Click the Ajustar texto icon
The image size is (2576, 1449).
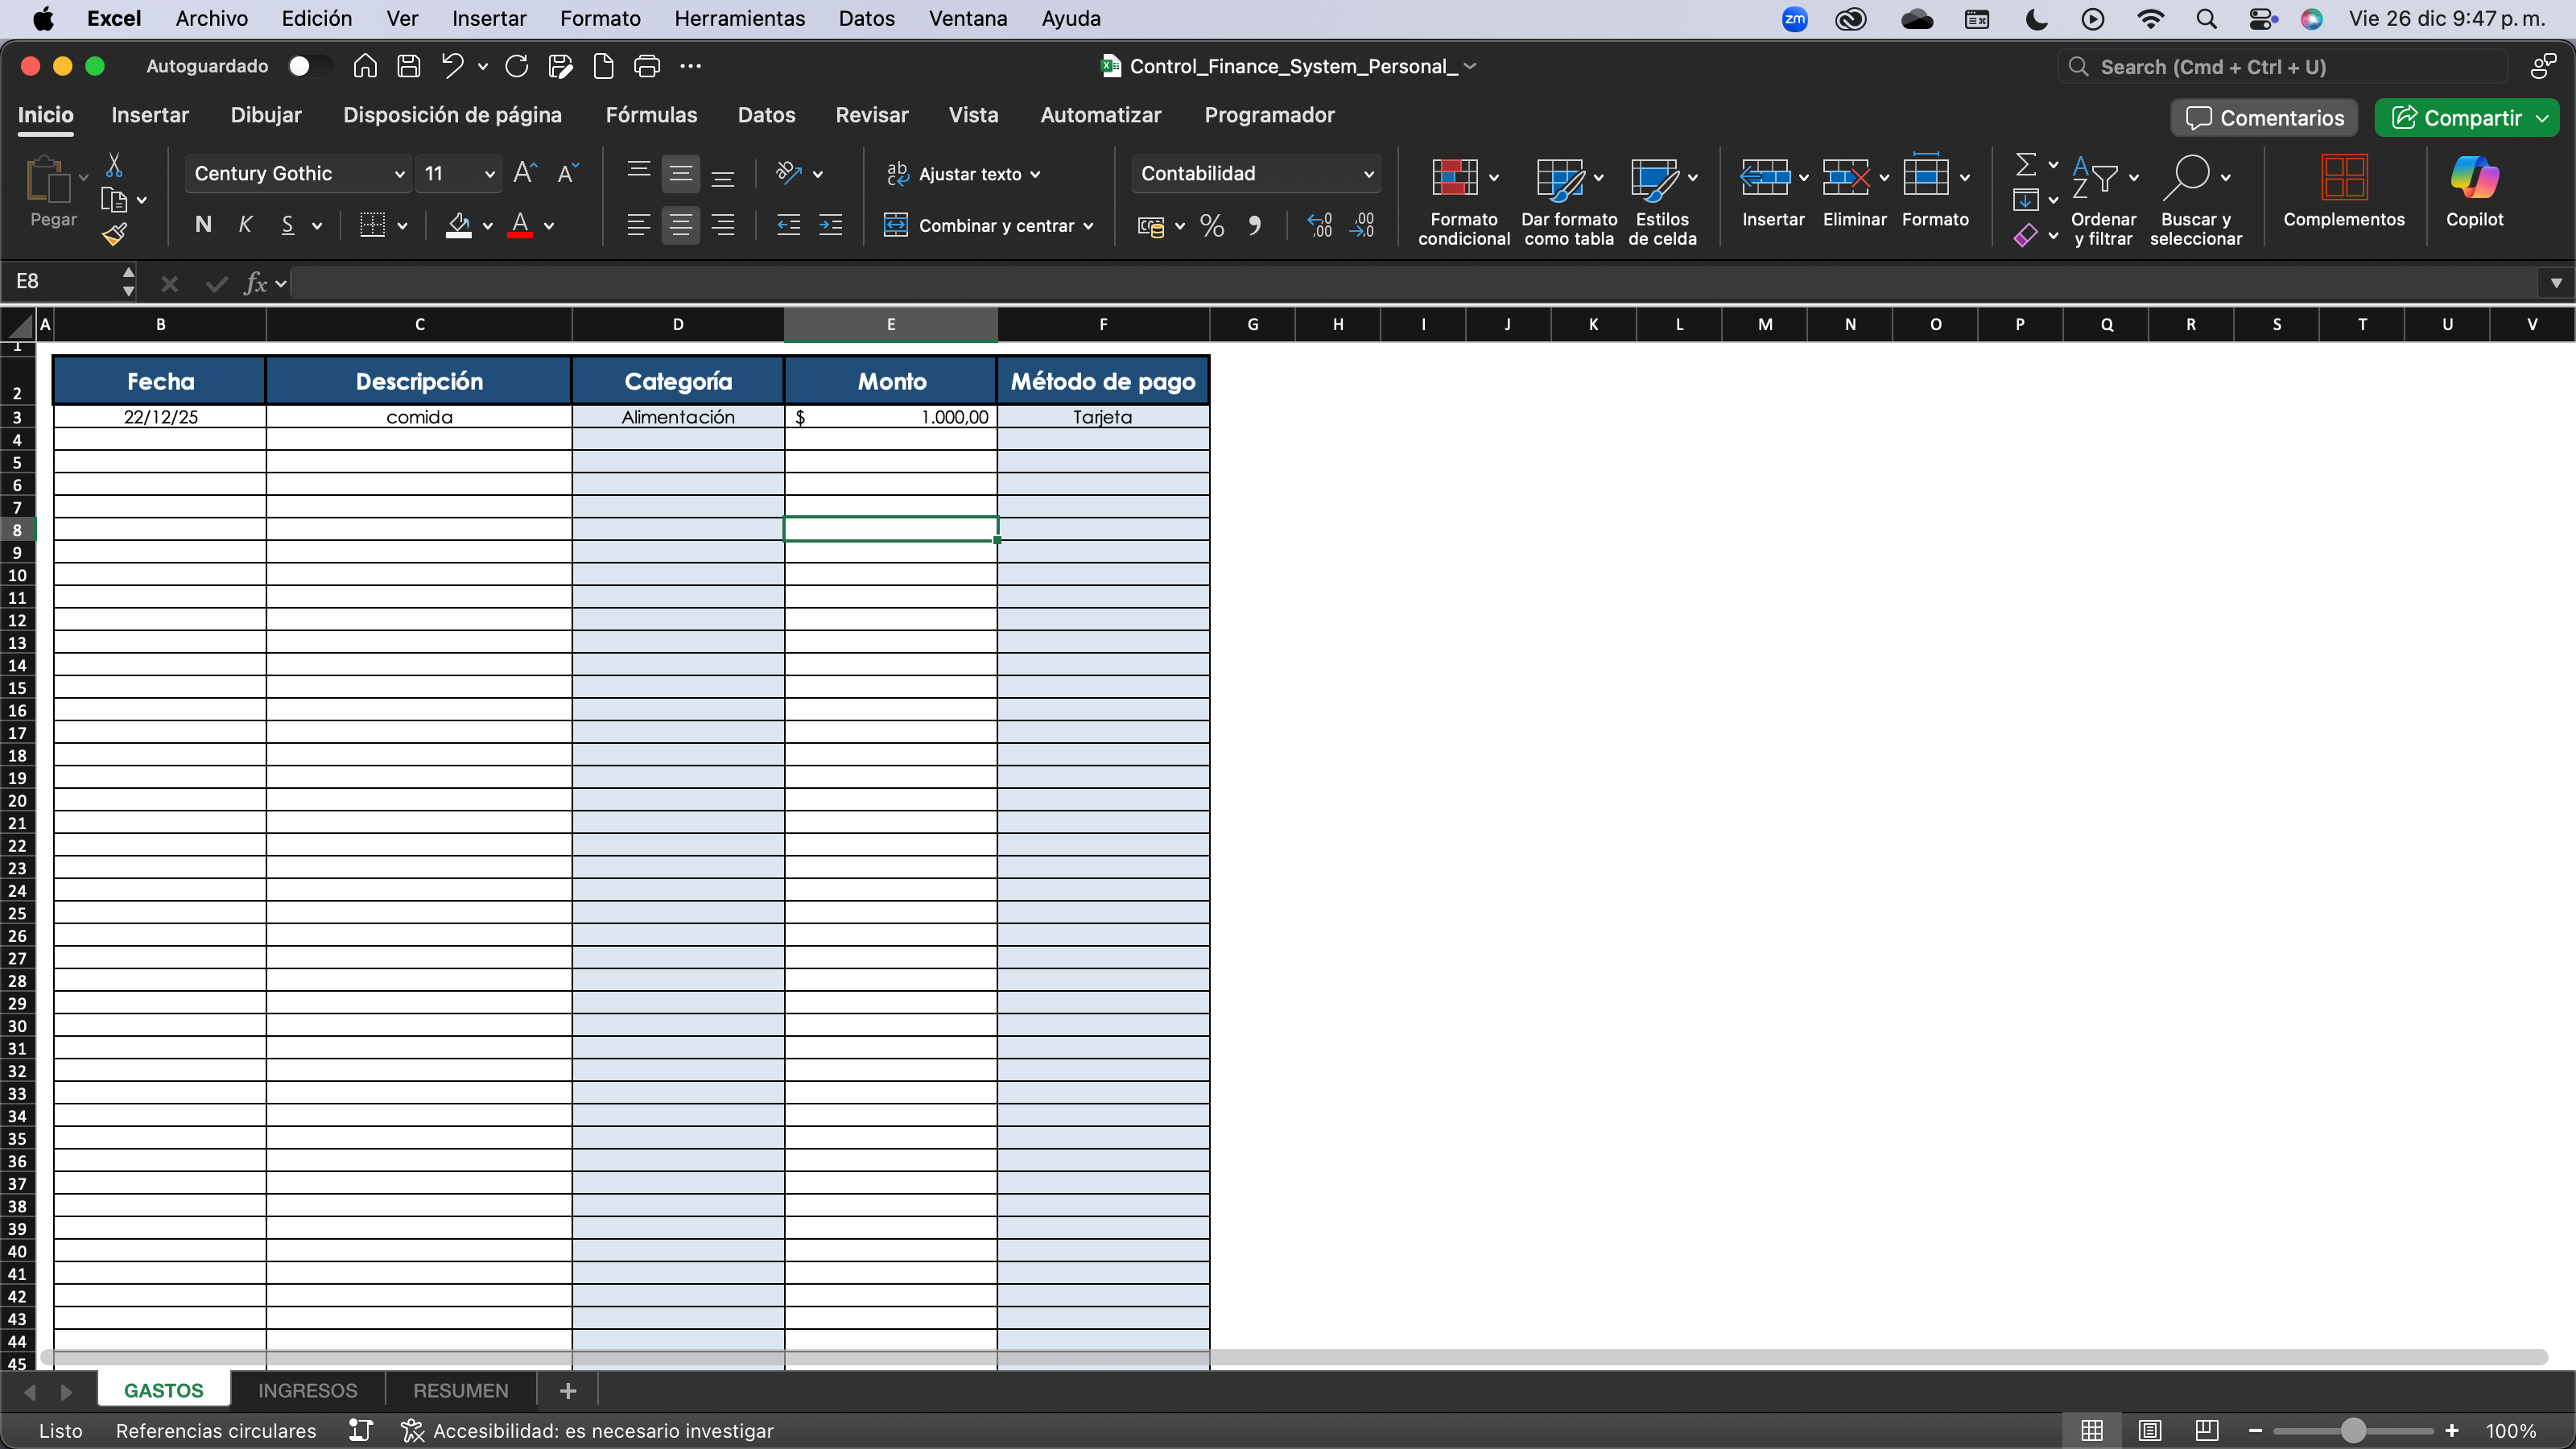896,173
